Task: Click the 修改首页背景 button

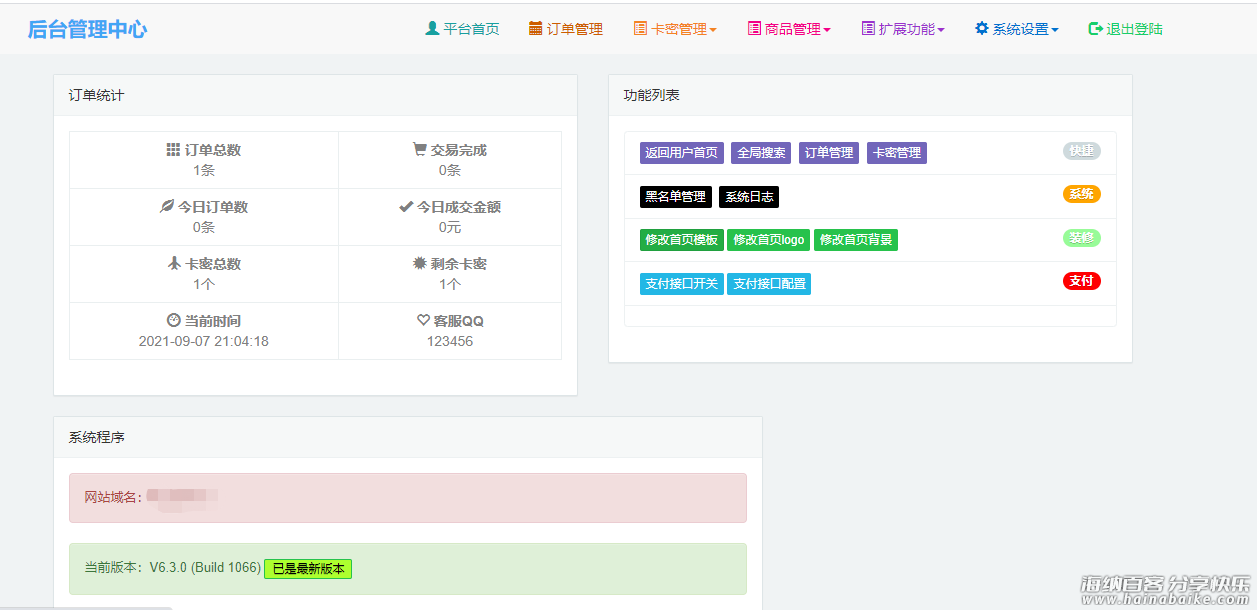Action: click(856, 240)
